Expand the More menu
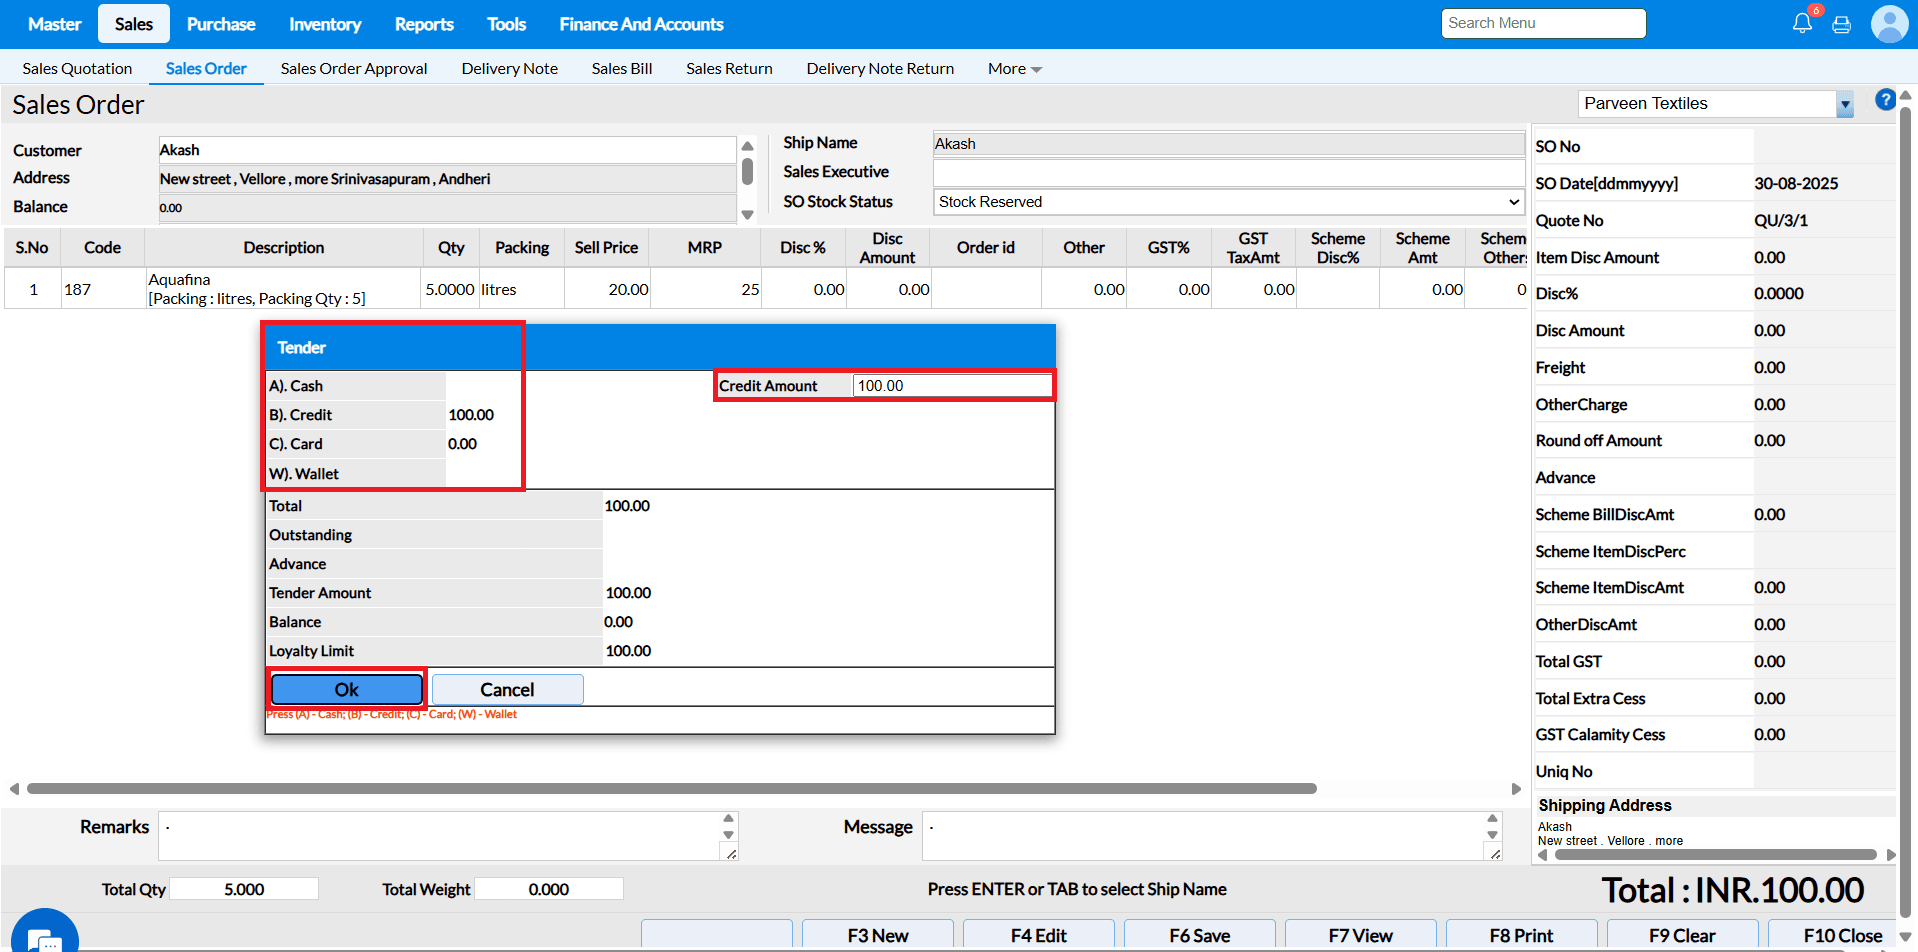This screenshot has height=952, width=1918. tap(1014, 69)
